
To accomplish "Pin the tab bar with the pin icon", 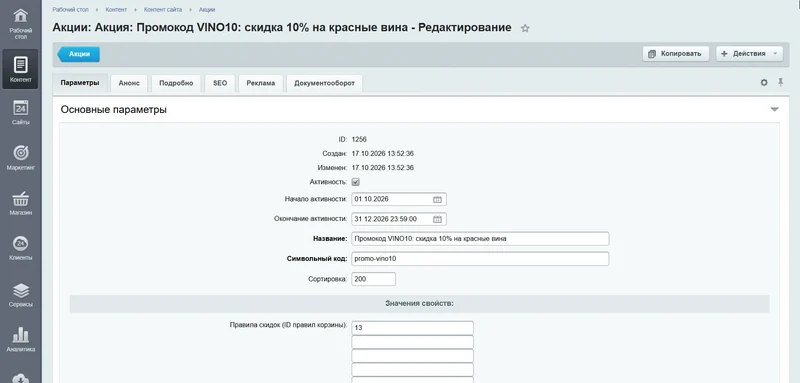I will pyautogui.click(x=781, y=82).
